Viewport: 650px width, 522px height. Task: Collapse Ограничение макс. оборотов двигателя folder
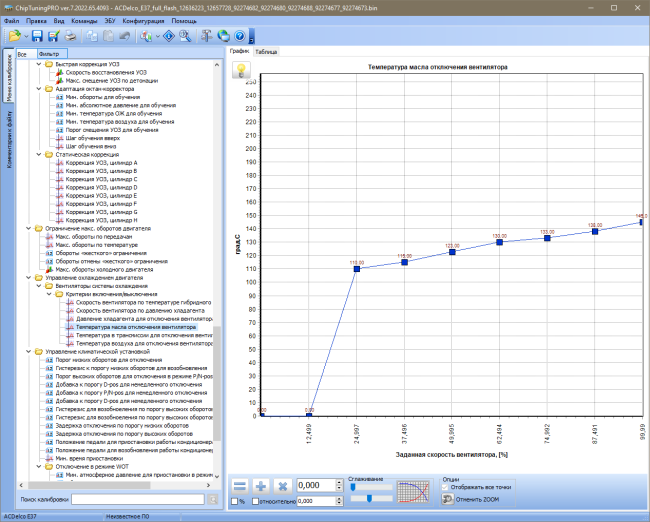click(x=29, y=228)
